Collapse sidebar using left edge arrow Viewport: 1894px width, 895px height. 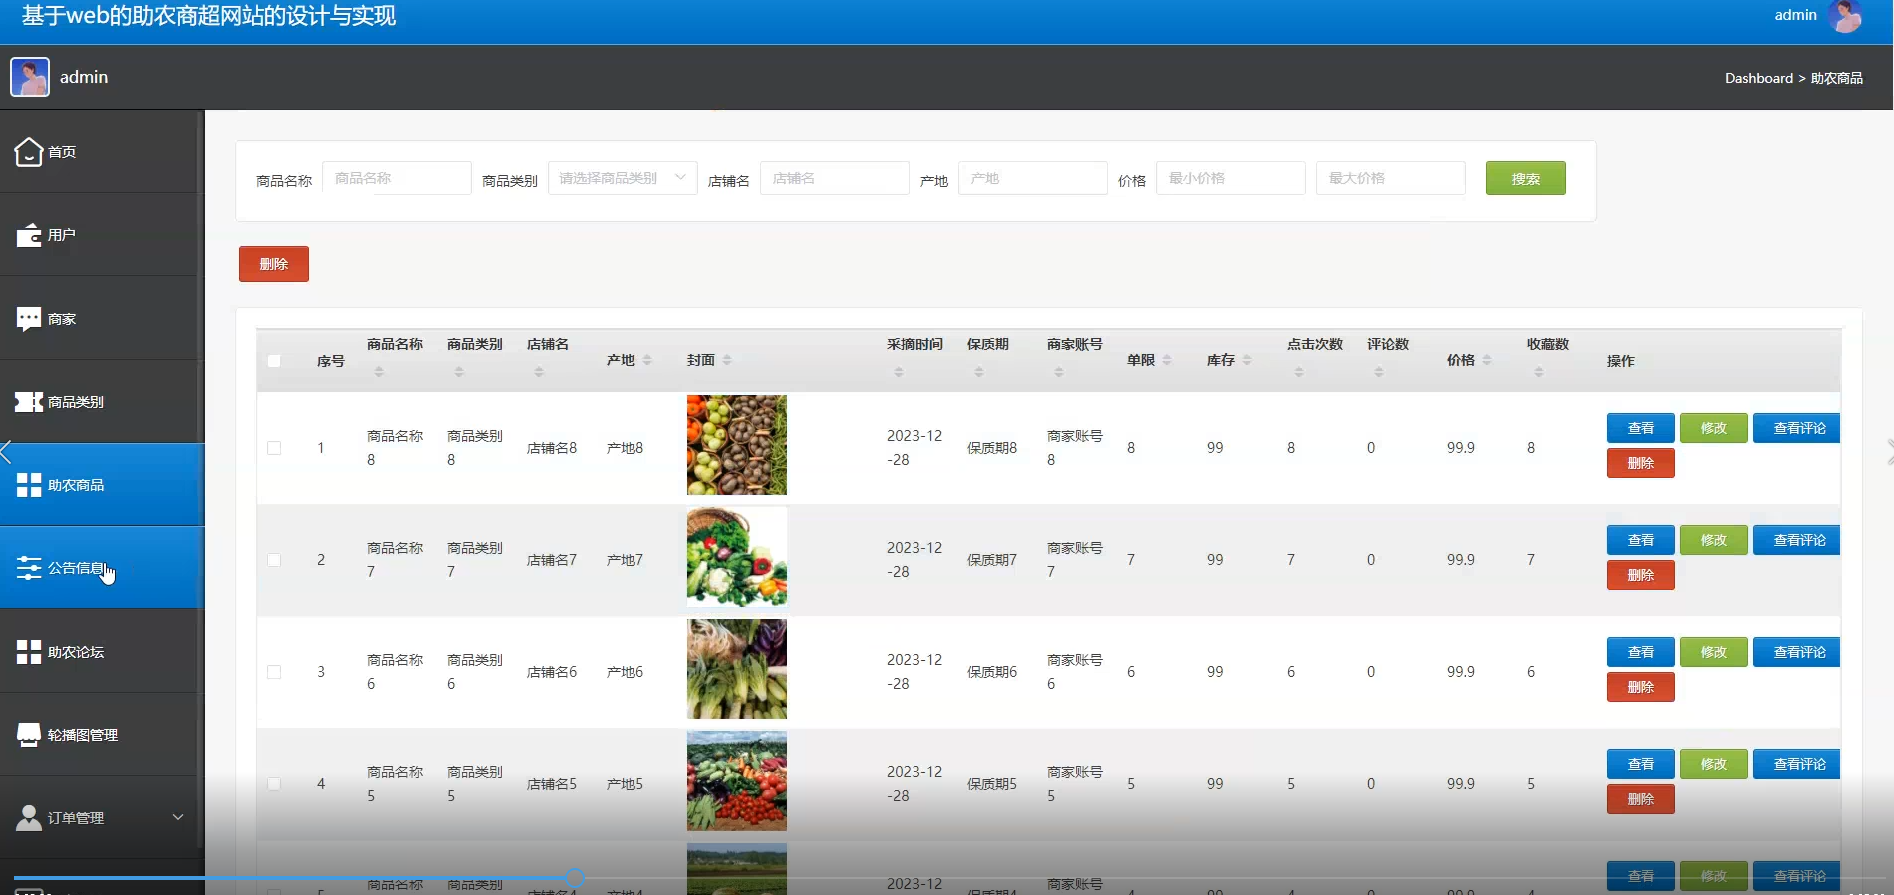click(x=6, y=452)
